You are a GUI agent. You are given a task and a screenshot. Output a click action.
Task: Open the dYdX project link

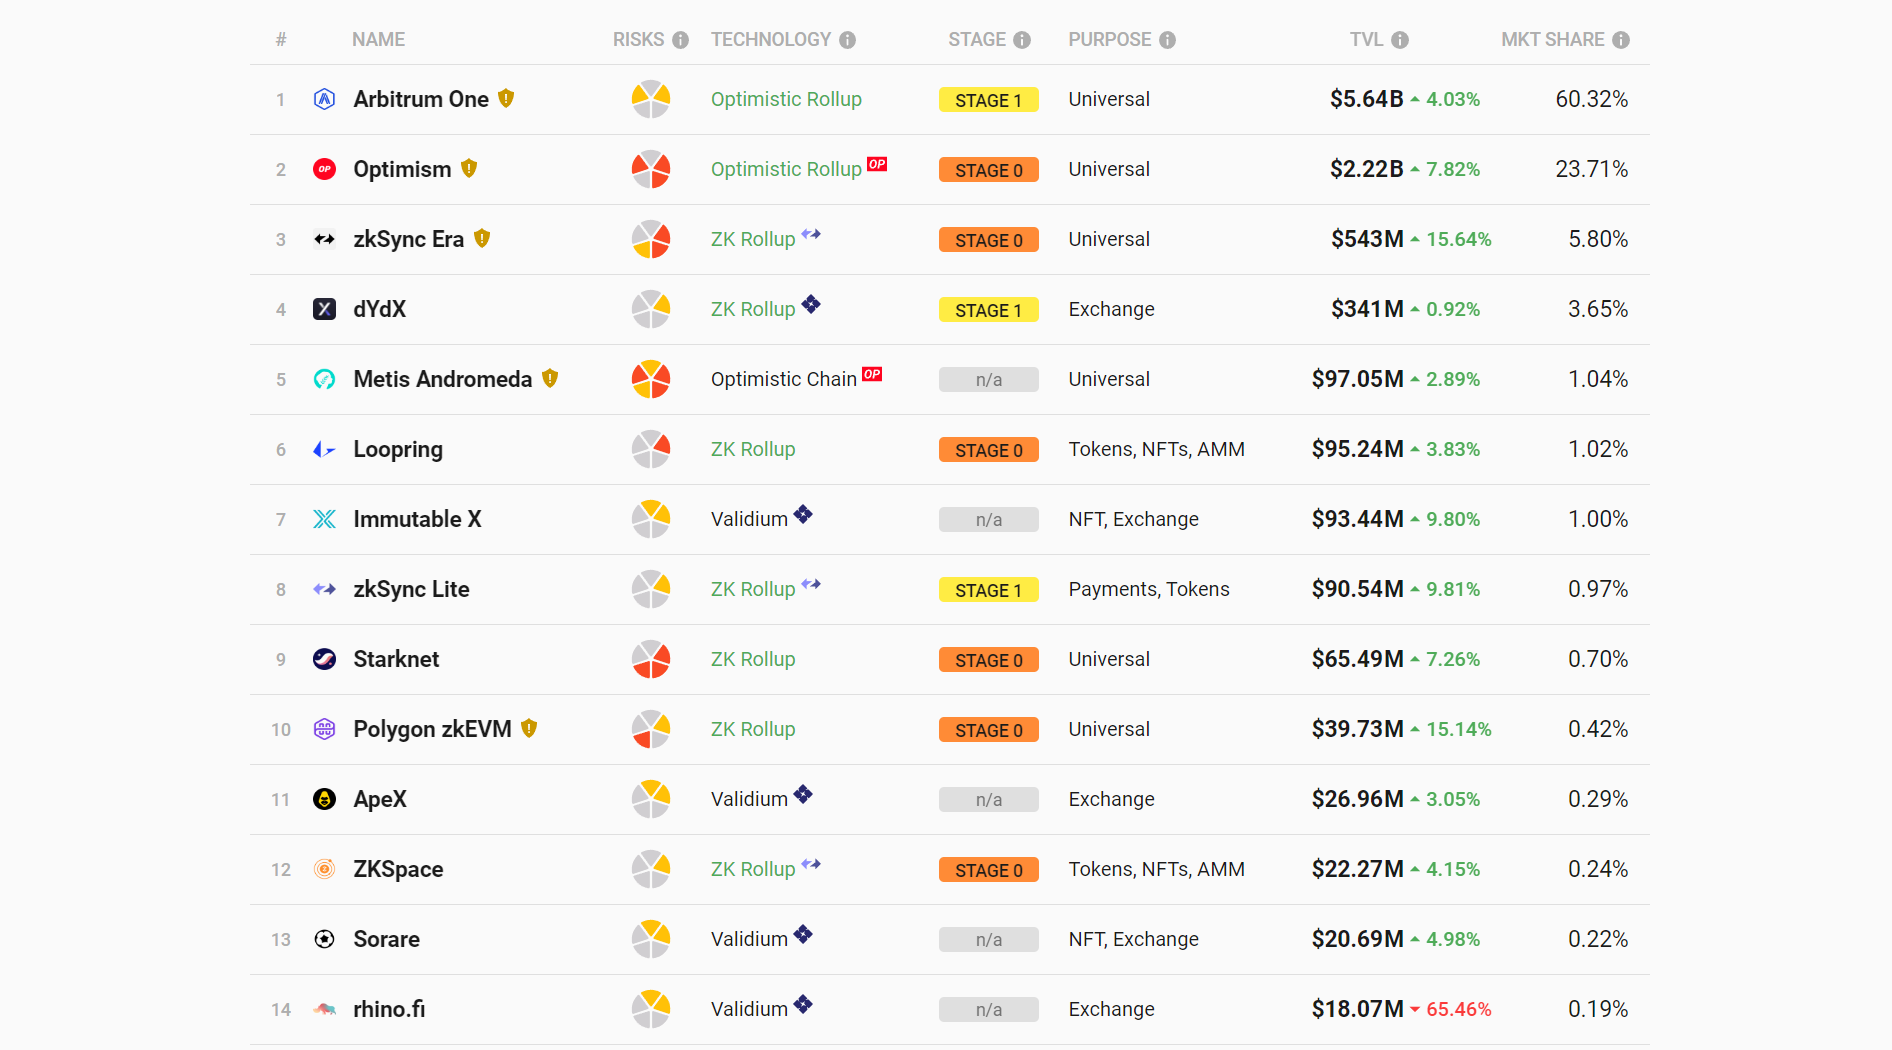pos(380,309)
